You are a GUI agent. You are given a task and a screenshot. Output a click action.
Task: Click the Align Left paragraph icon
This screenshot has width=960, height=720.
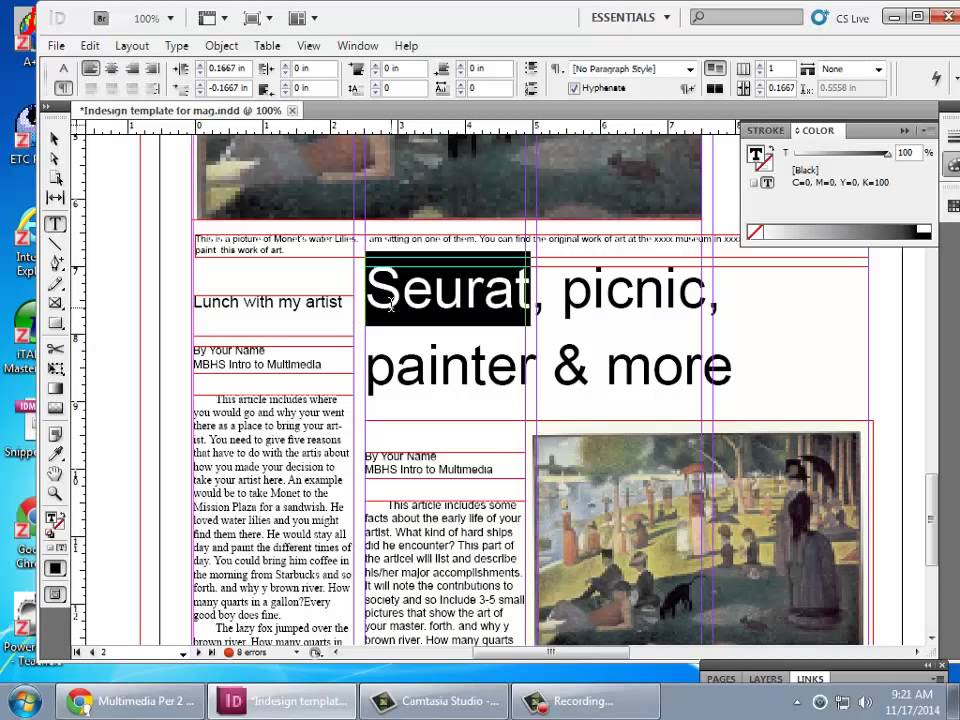pyautogui.click(x=91, y=69)
